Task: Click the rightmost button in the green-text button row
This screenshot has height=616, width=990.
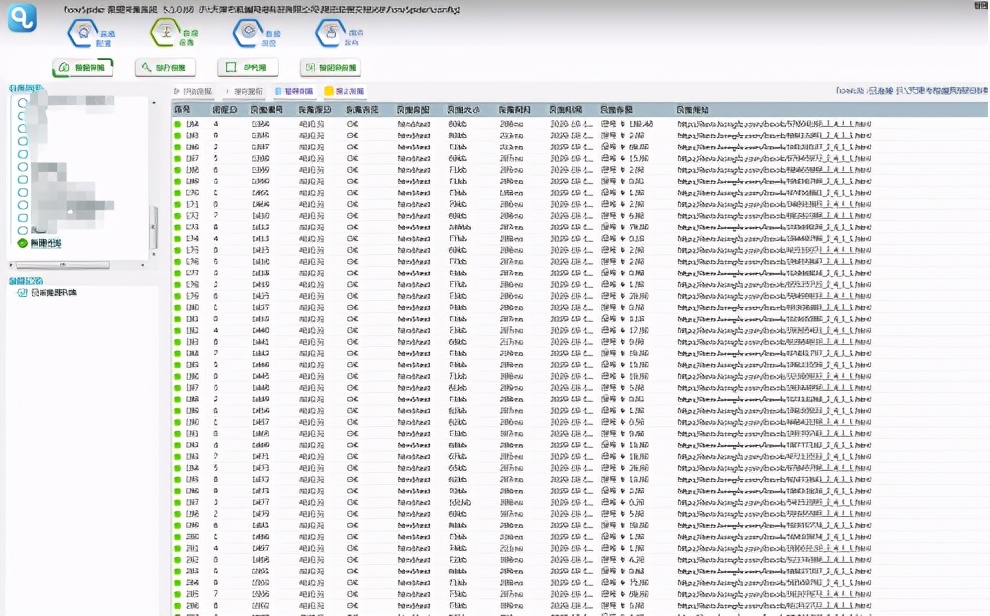Action: click(330, 68)
